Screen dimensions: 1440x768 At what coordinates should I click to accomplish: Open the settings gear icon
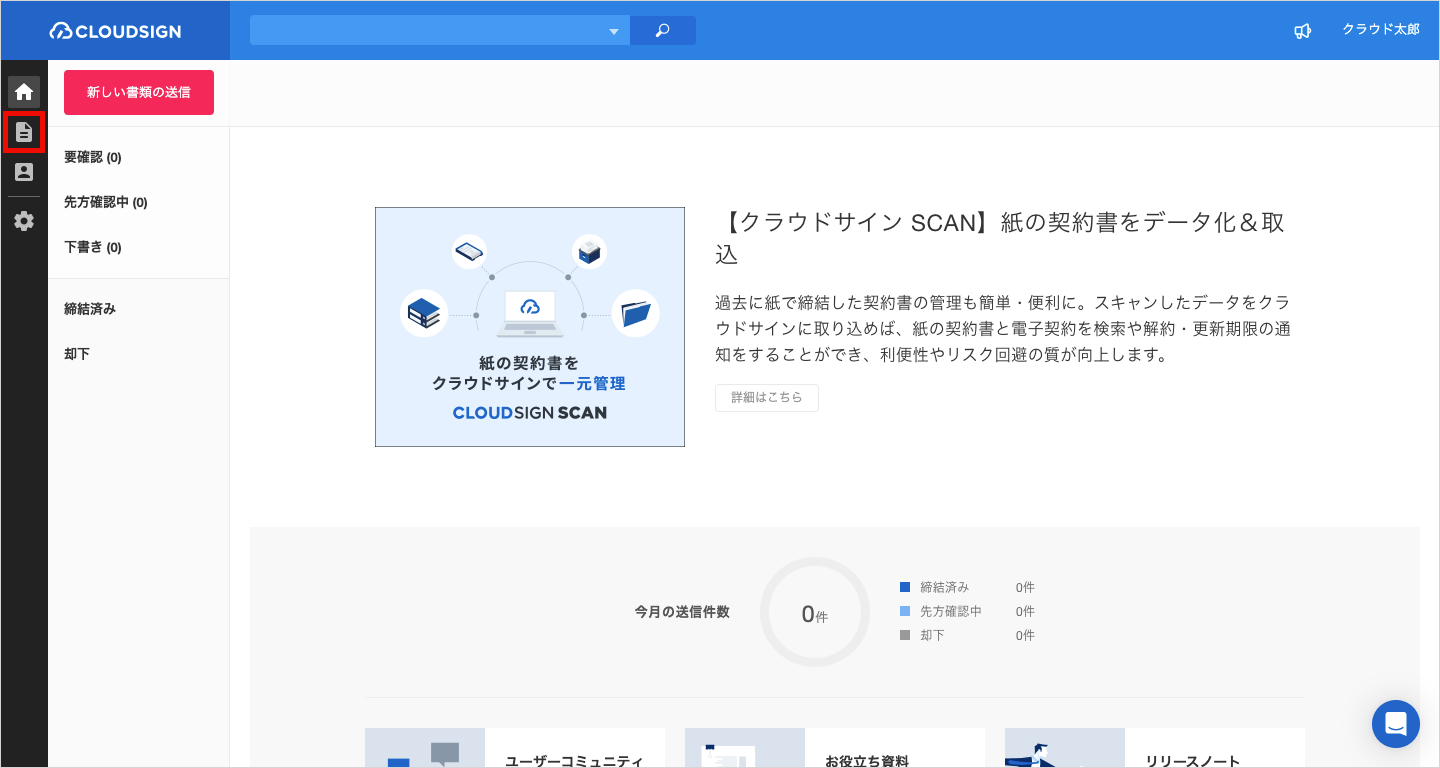click(24, 221)
